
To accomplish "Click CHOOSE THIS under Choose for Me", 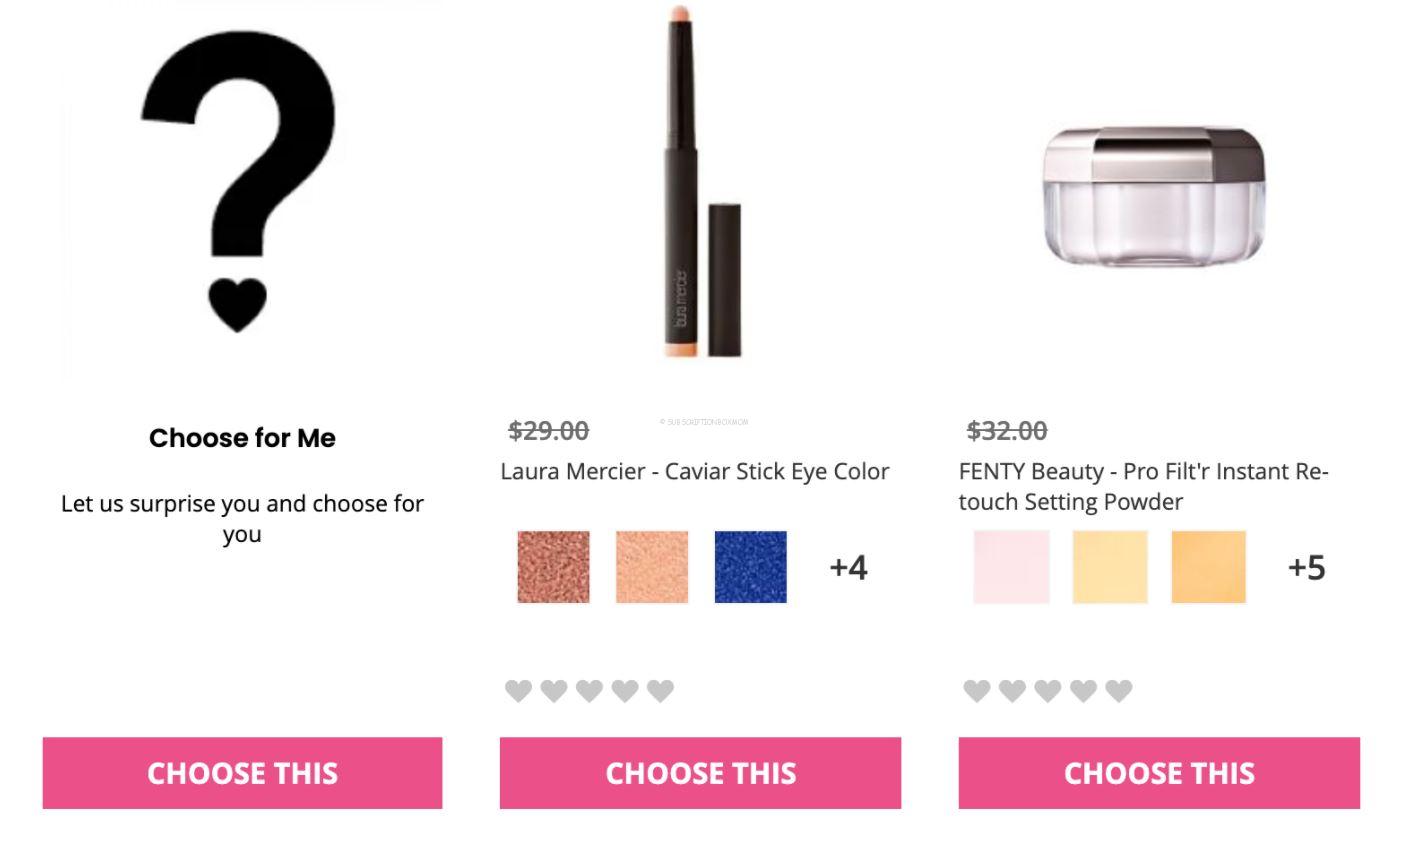I will 241,773.
